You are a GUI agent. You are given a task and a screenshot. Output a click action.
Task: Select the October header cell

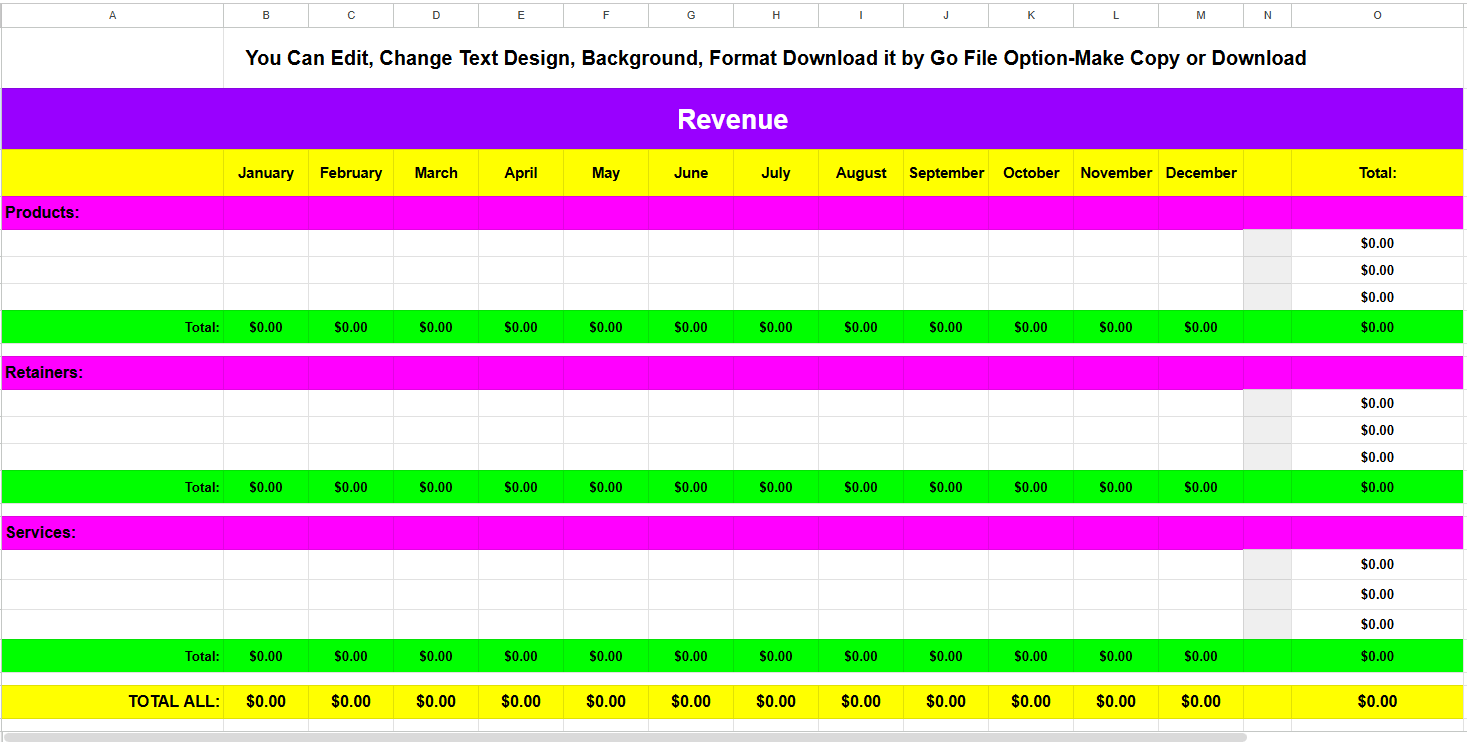(x=1031, y=173)
